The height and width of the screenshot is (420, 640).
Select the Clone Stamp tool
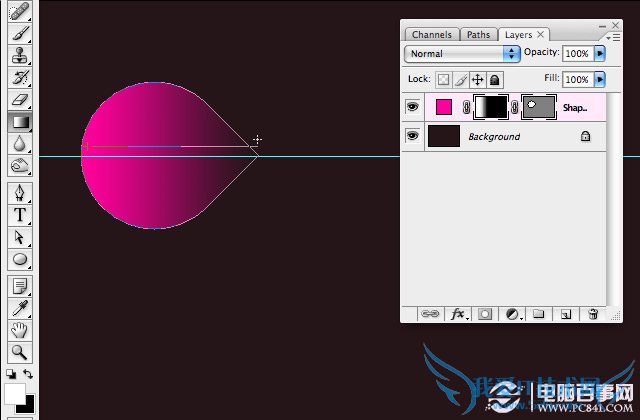click(x=20, y=56)
